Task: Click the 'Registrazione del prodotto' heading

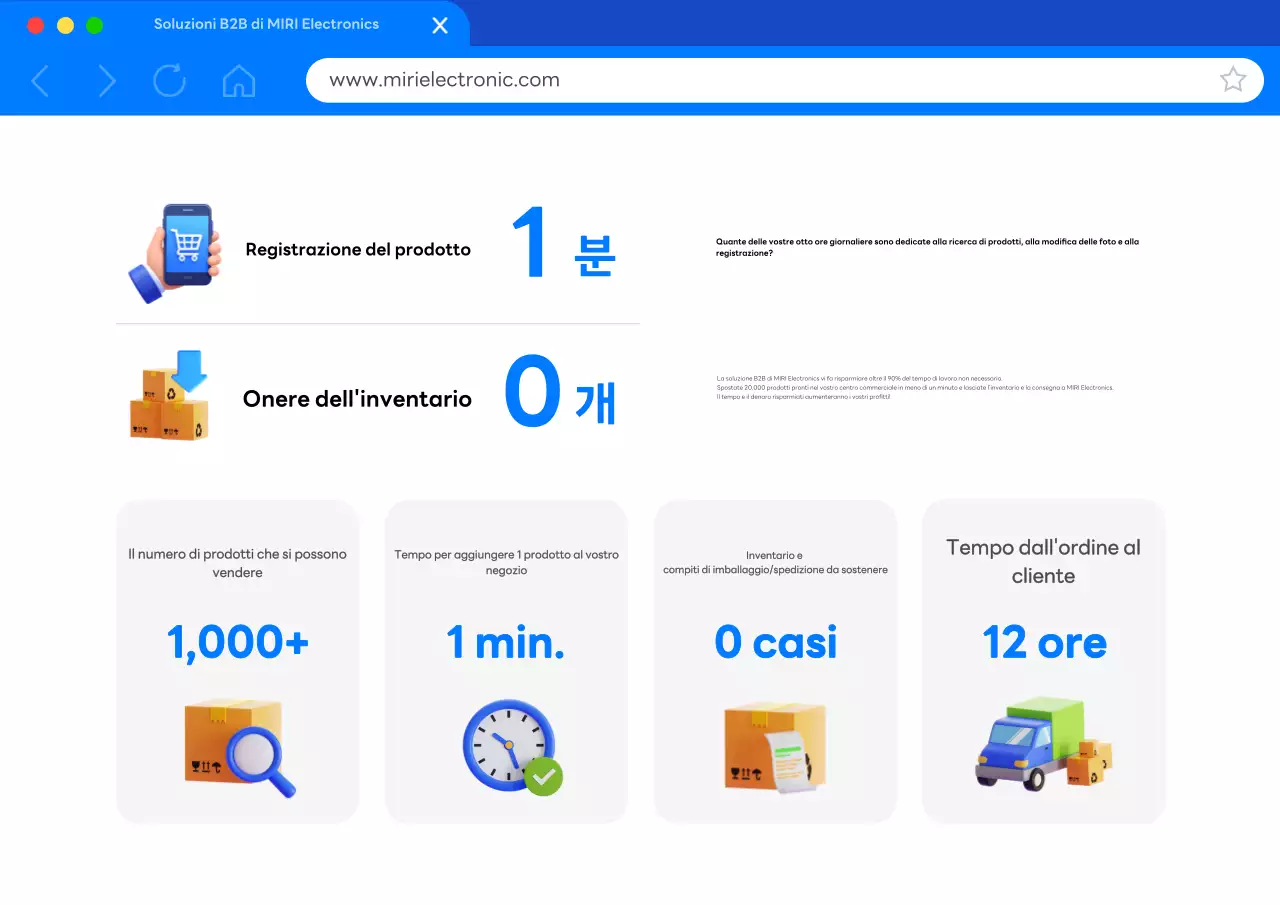Action: tap(357, 249)
